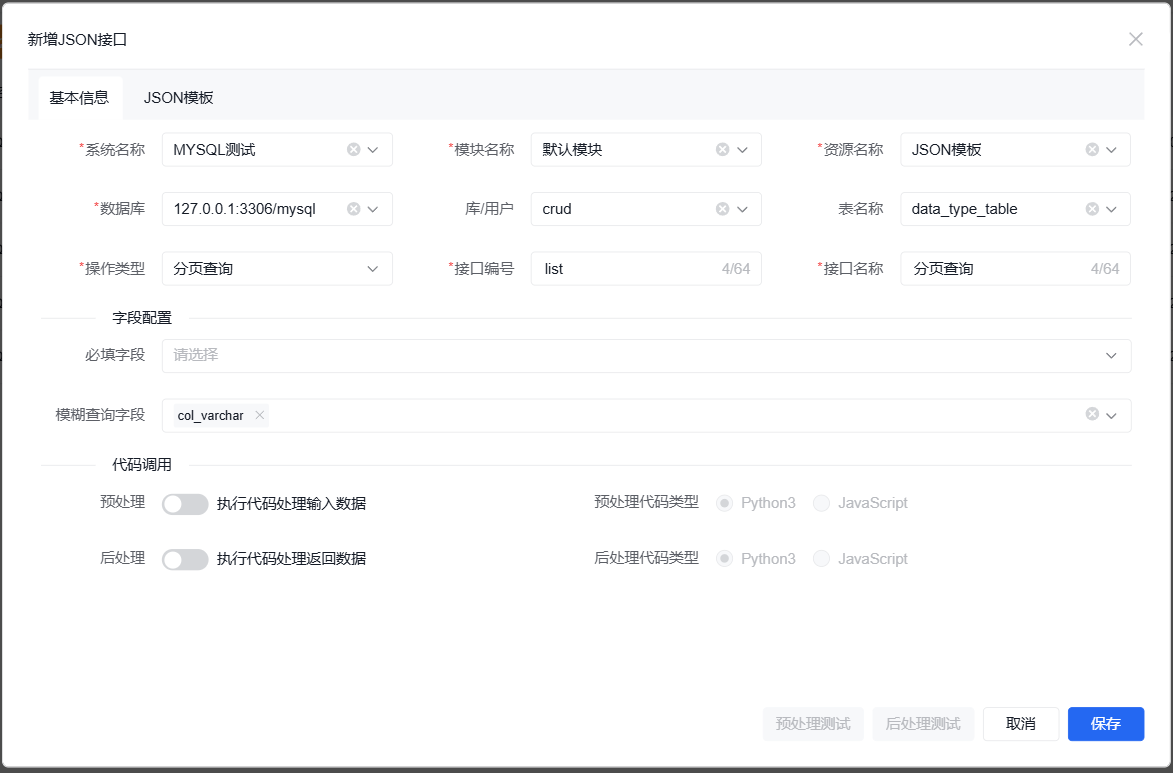
Task: Expand the 表名称 dropdown arrow
Action: pyautogui.click(x=1111, y=209)
